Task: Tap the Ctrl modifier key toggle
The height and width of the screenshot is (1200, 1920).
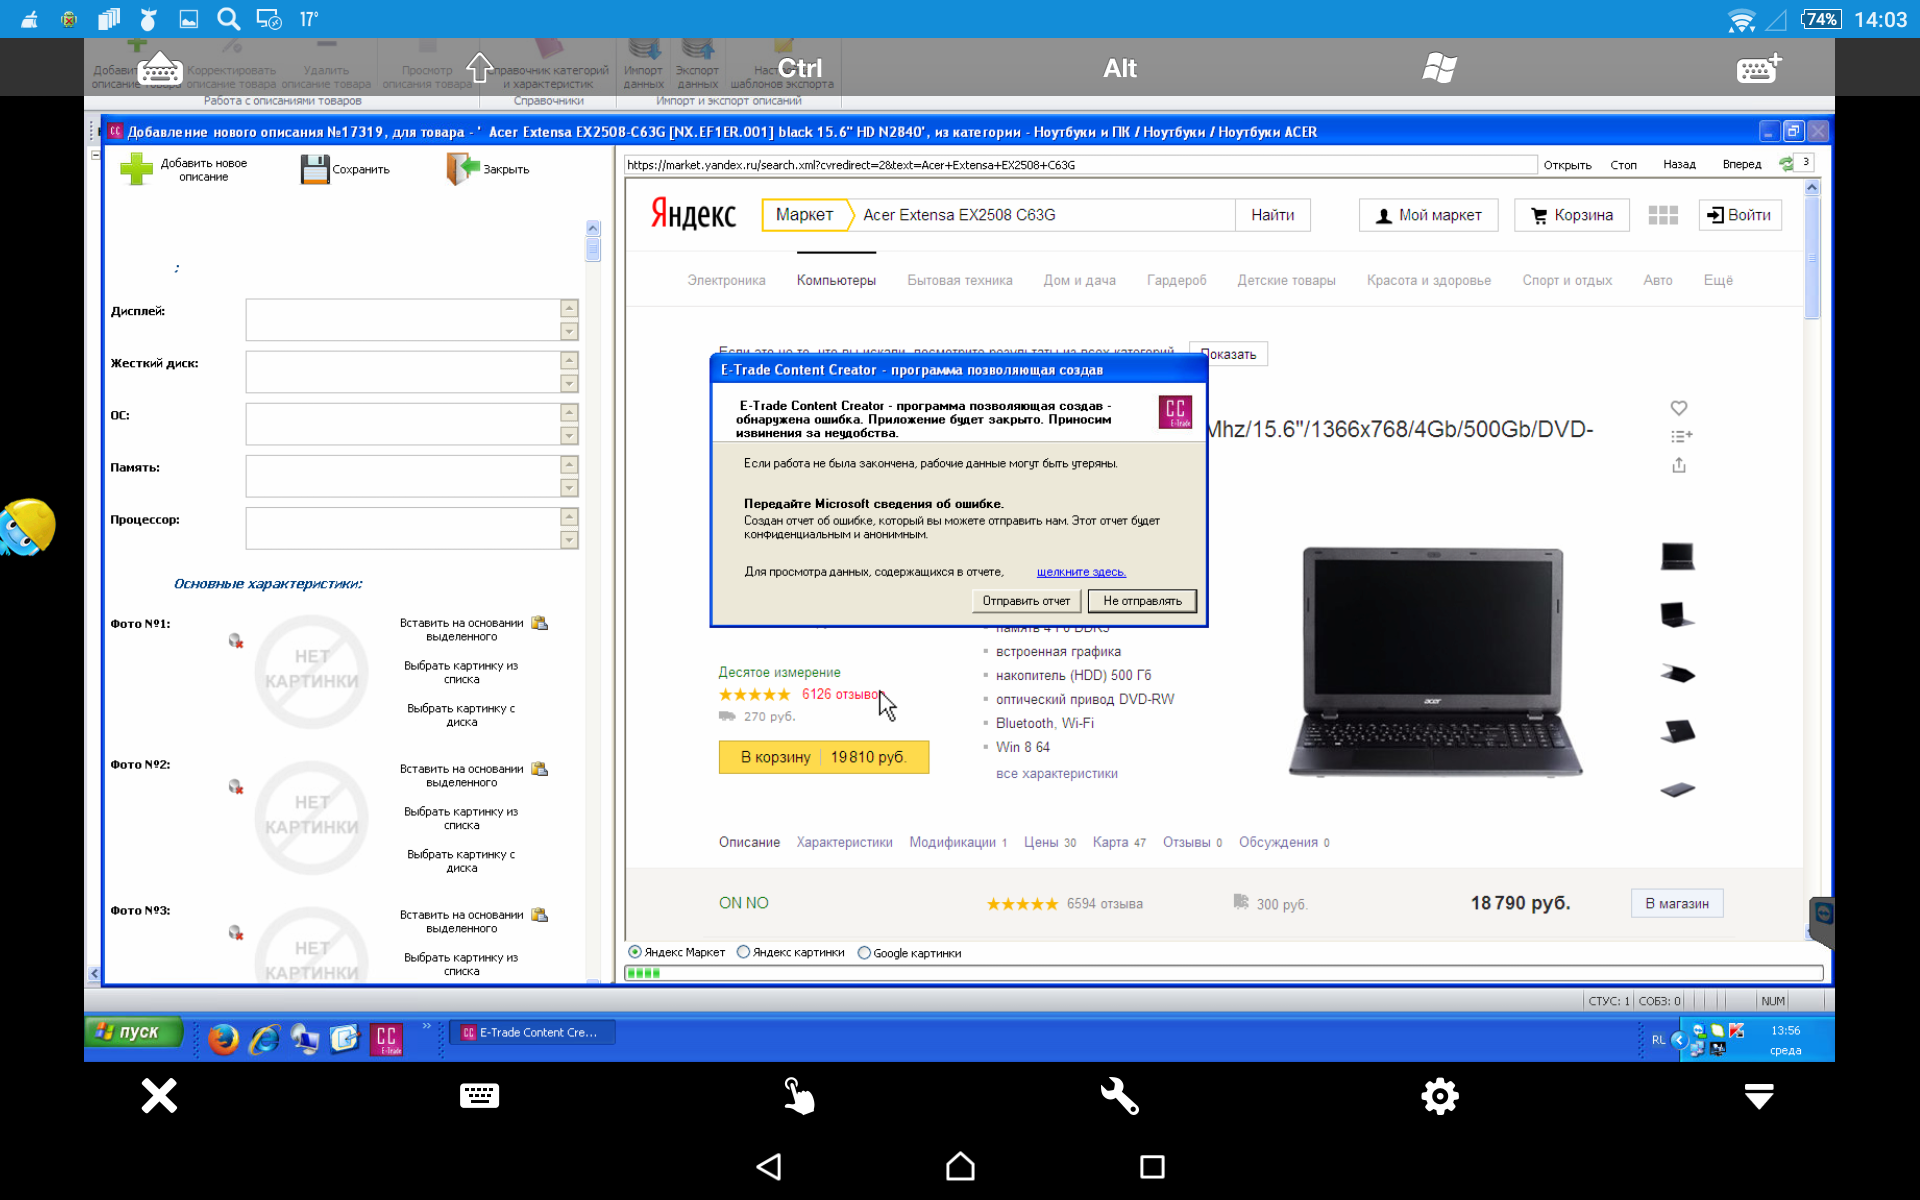Action: (800, 68)
